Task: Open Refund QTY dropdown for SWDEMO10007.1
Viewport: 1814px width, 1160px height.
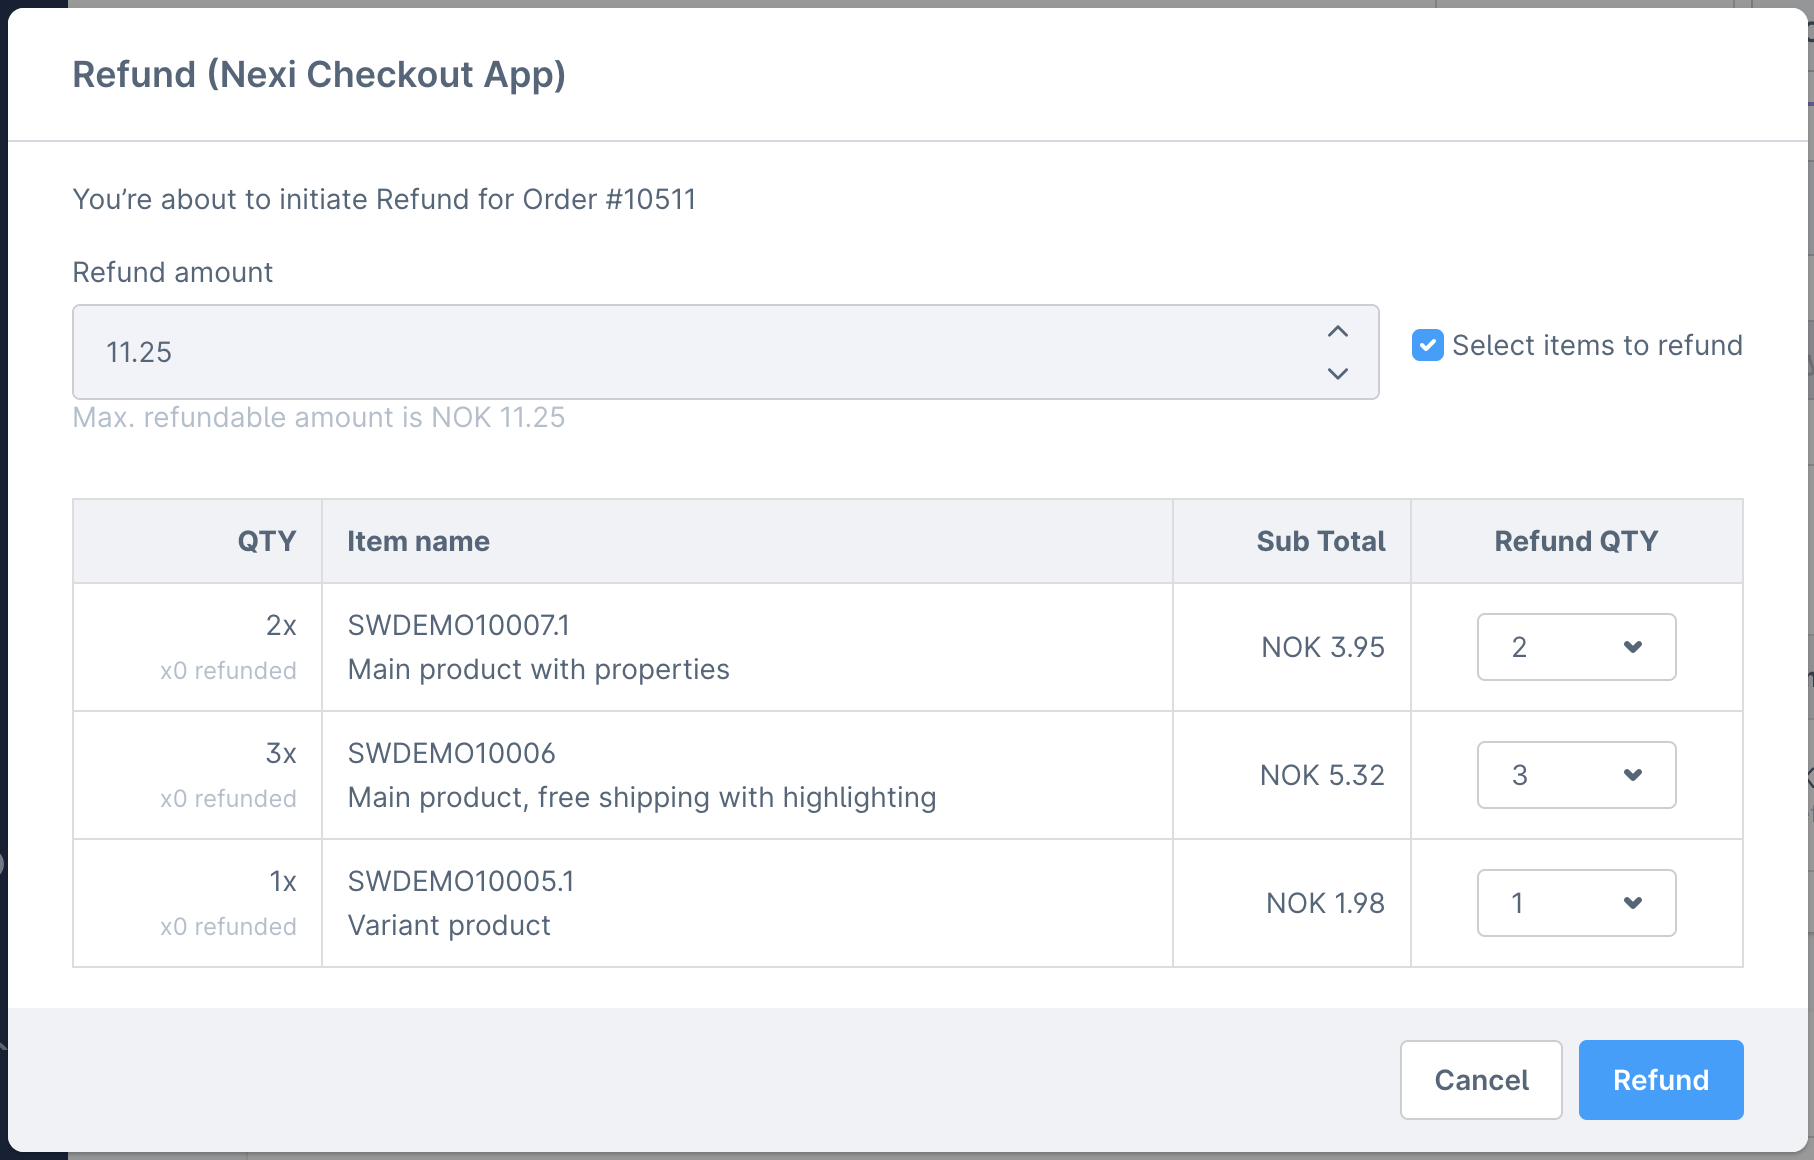Action: (x=1576, y=647)
